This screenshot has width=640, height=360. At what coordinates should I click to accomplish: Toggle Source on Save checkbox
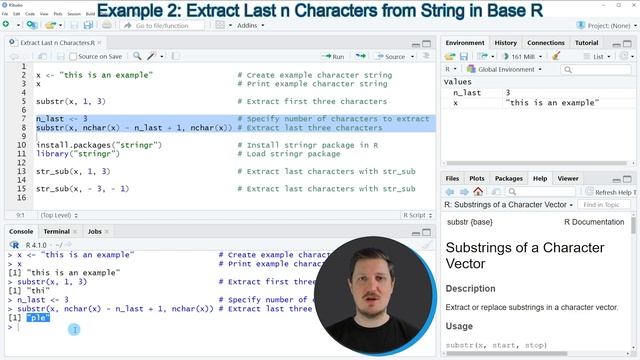73,57
